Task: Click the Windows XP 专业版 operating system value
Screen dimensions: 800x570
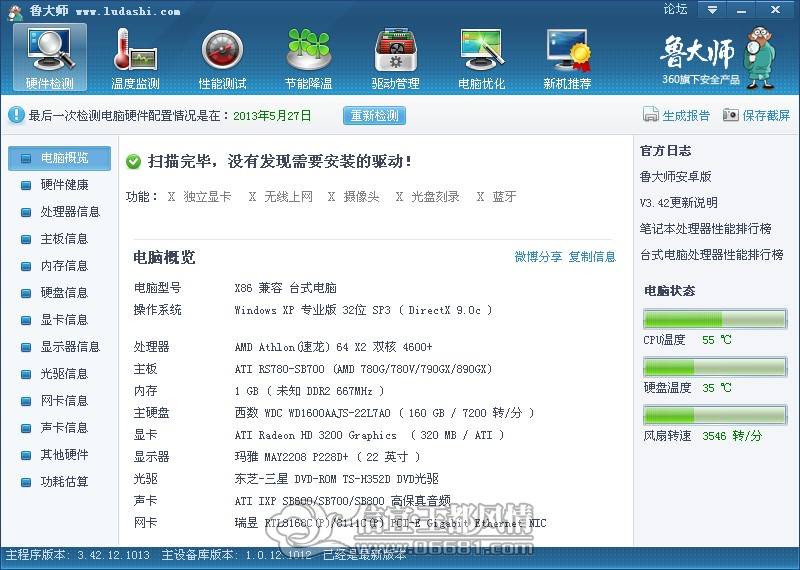Action: point(364,310)
